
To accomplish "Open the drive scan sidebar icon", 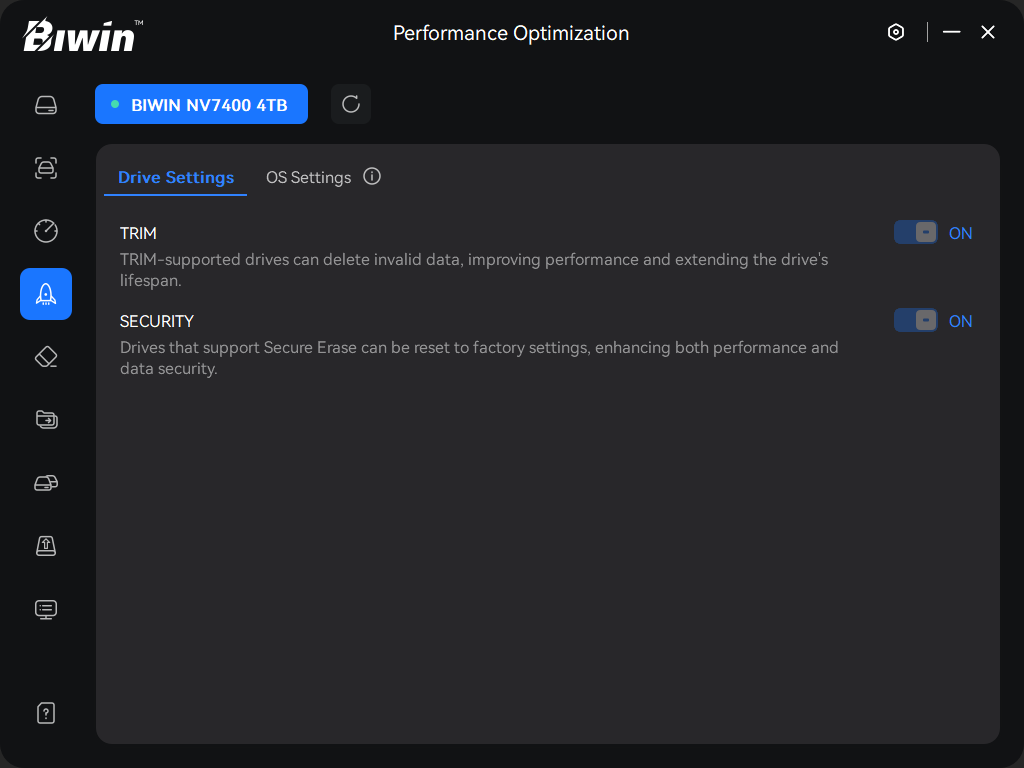I will point(46,168).
